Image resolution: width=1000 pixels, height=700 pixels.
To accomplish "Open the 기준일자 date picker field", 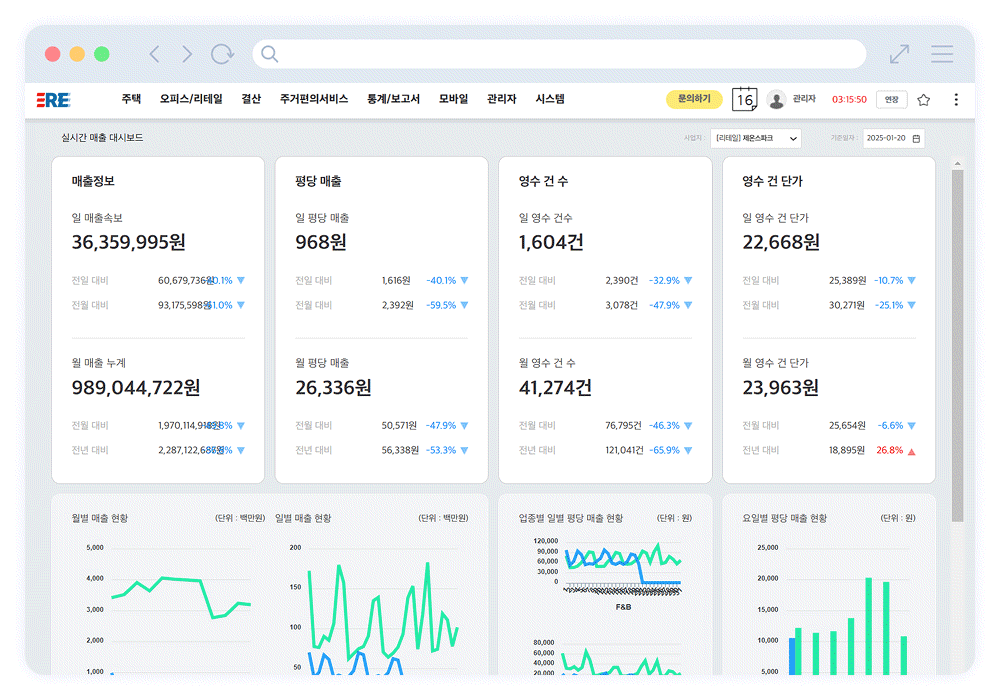I will 893,138.
